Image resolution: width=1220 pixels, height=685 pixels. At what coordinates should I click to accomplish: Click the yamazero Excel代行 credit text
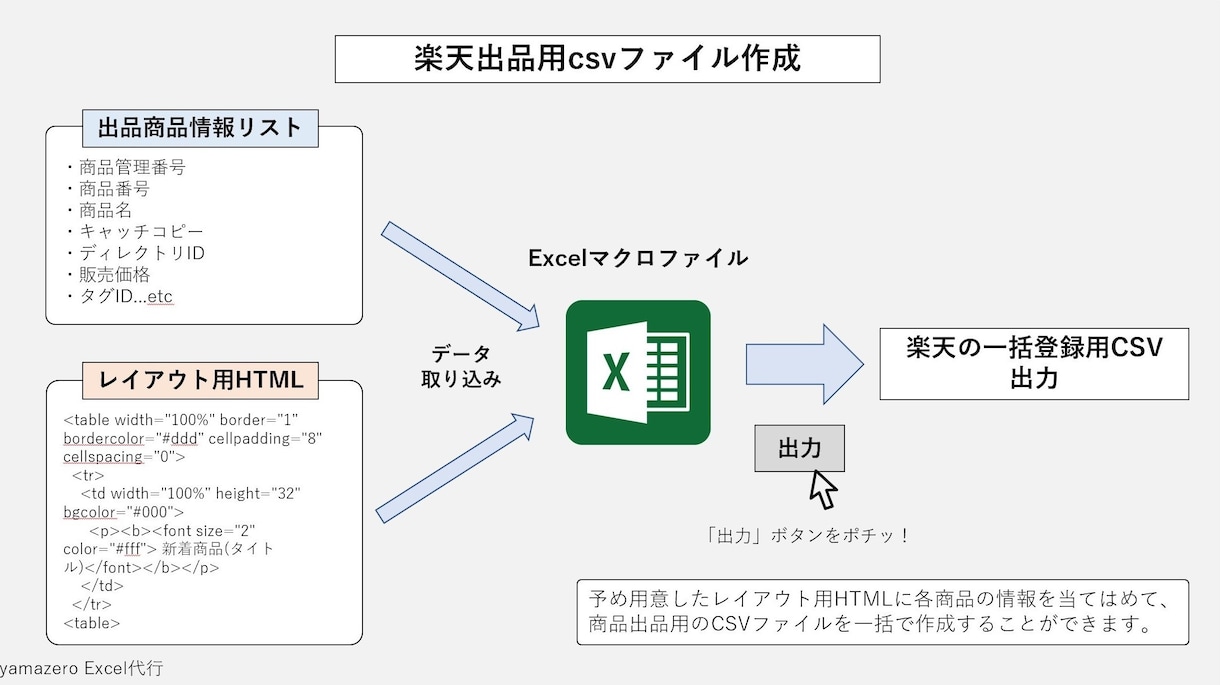click(x=81, y=668)
